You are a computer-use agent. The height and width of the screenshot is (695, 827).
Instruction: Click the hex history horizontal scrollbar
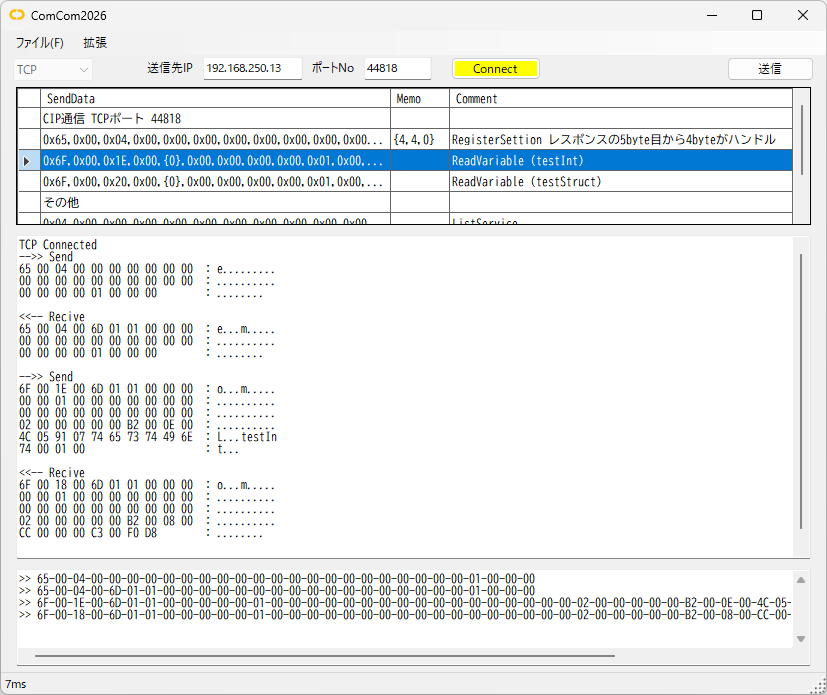click(x=325, y=656)
